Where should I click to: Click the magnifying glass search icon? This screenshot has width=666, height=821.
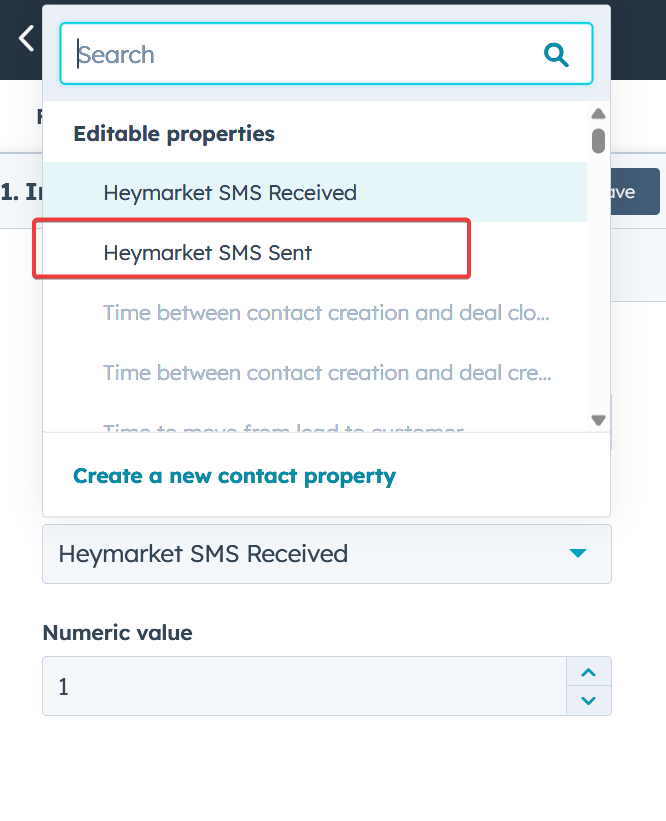coord(556,54)
